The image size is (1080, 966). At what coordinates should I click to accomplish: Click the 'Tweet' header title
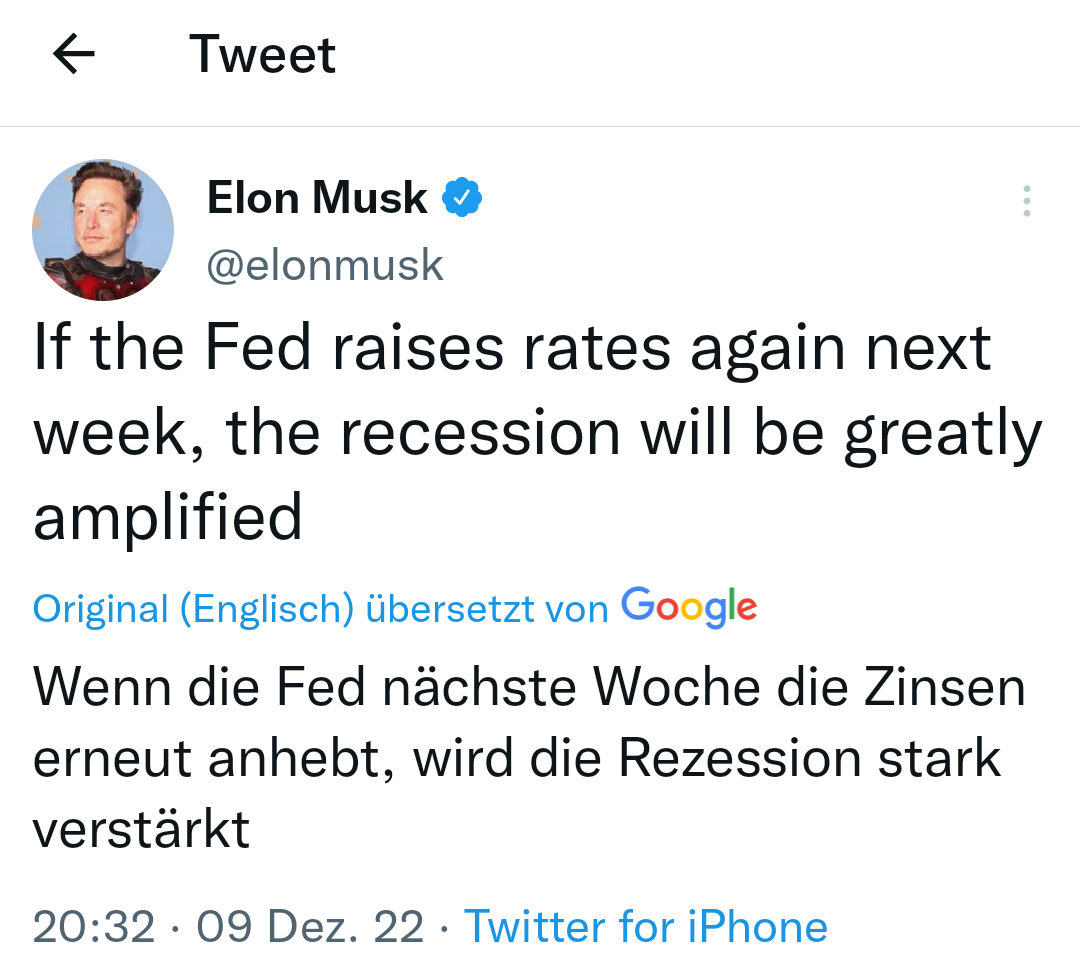(262, 54)
